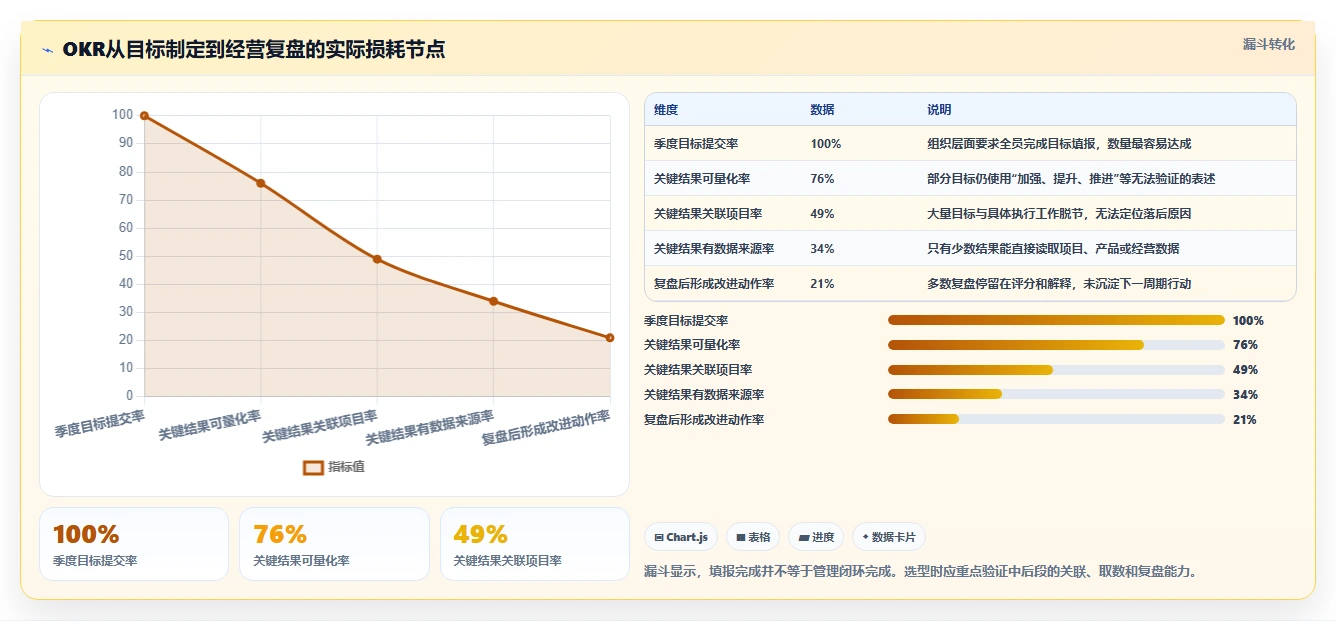
Task: Click the 100% progress bar for 季度目标提交率
Action: click(x=1056, y=320)
